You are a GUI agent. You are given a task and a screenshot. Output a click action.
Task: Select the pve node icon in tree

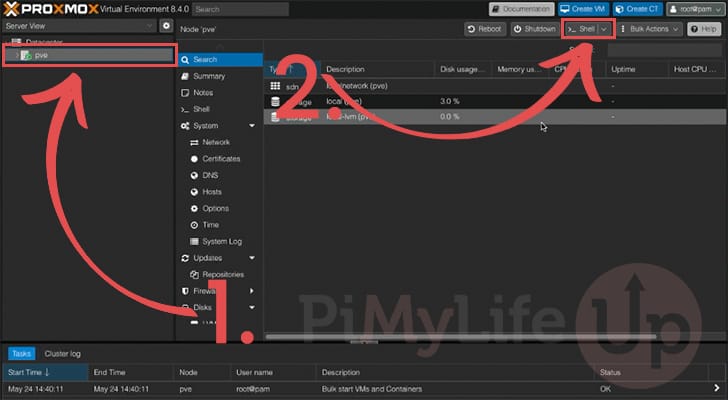click(26, 55)
